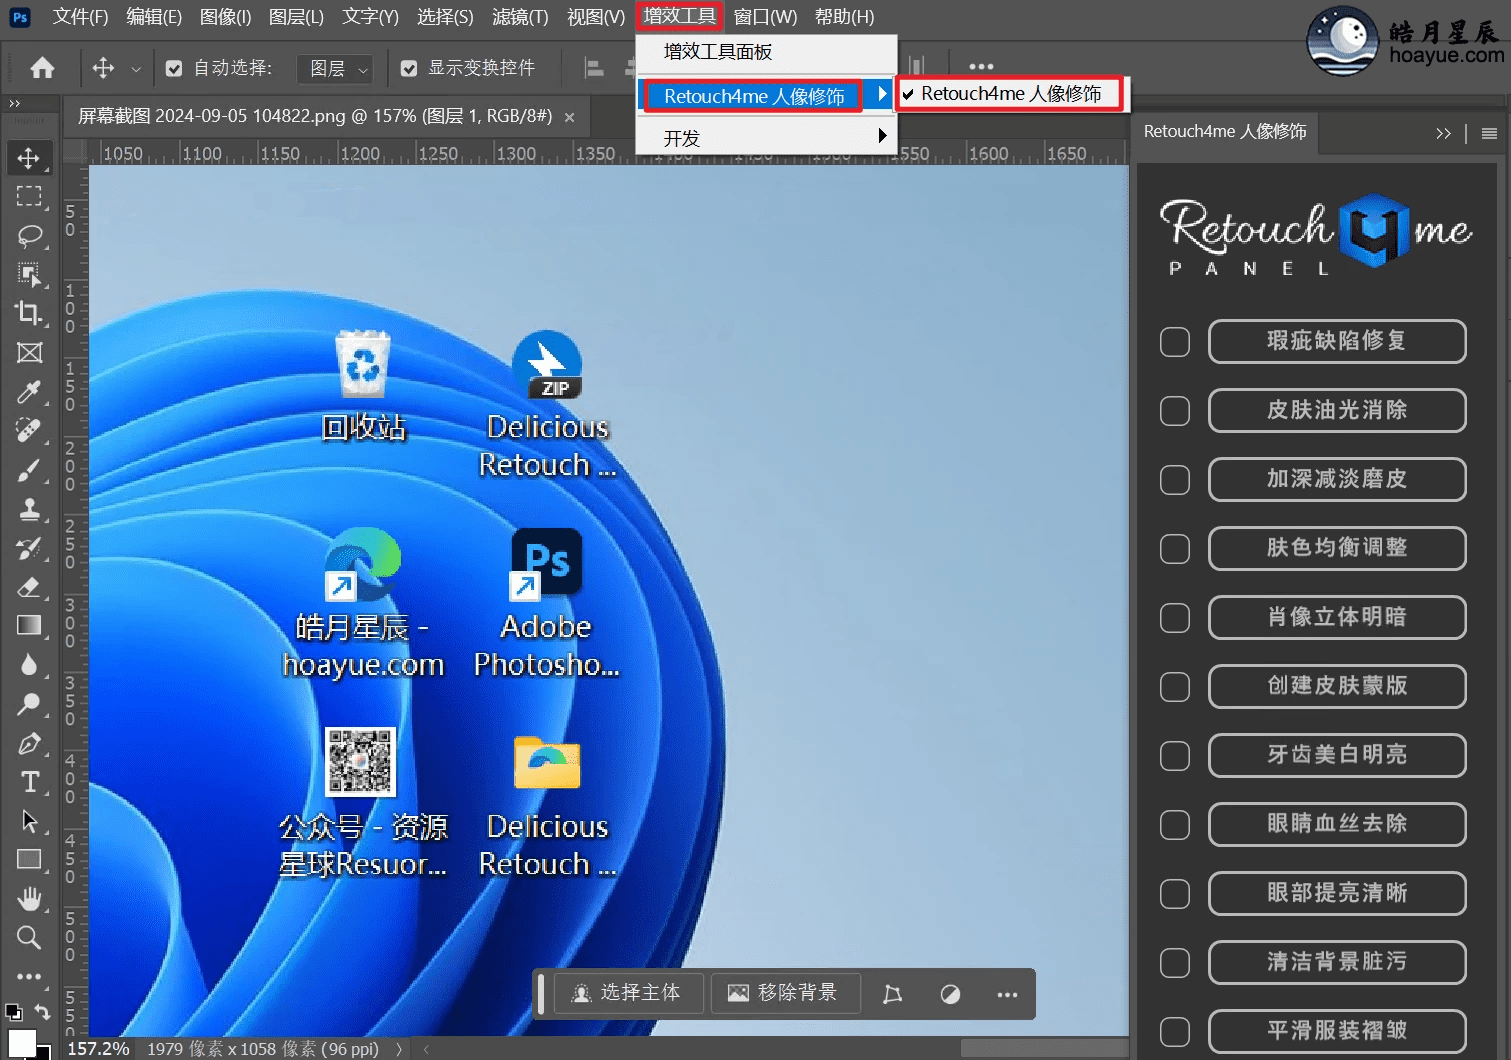Screen dimensions: 1511x1060
Task: Select the Crop tool
Action: coord(29,314)
